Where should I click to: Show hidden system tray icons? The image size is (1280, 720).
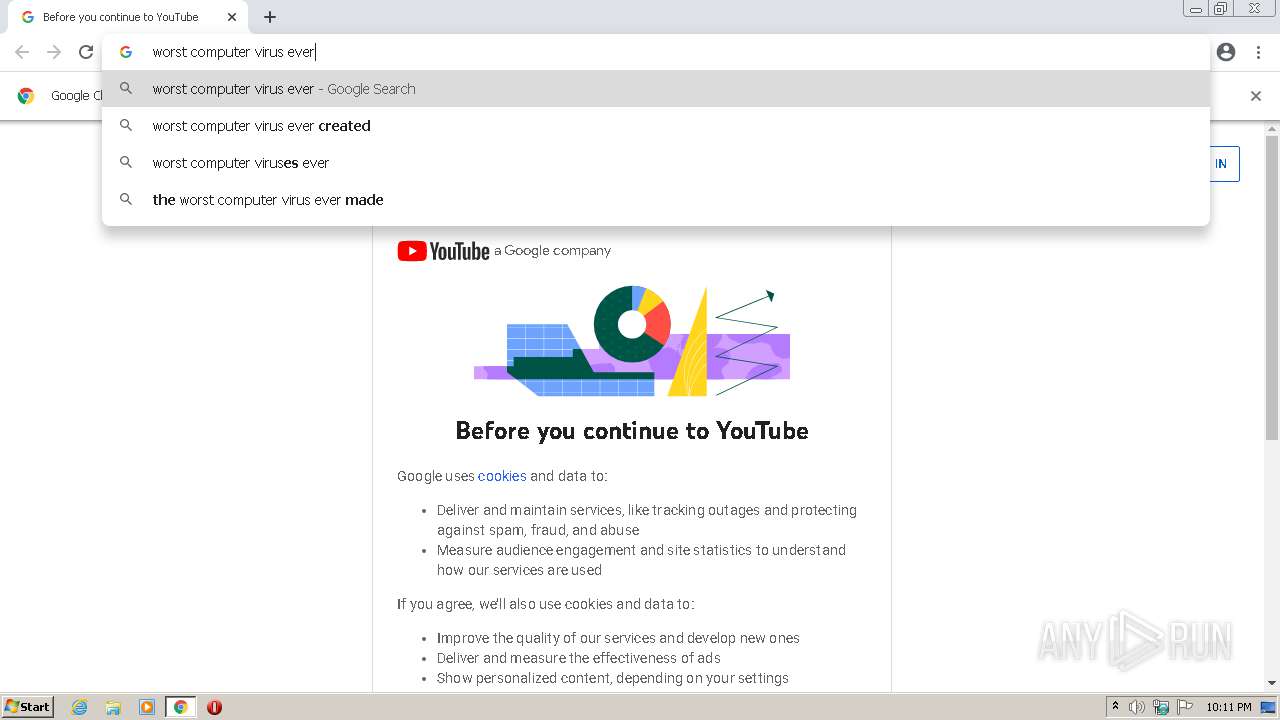(x=1115, y=707)
